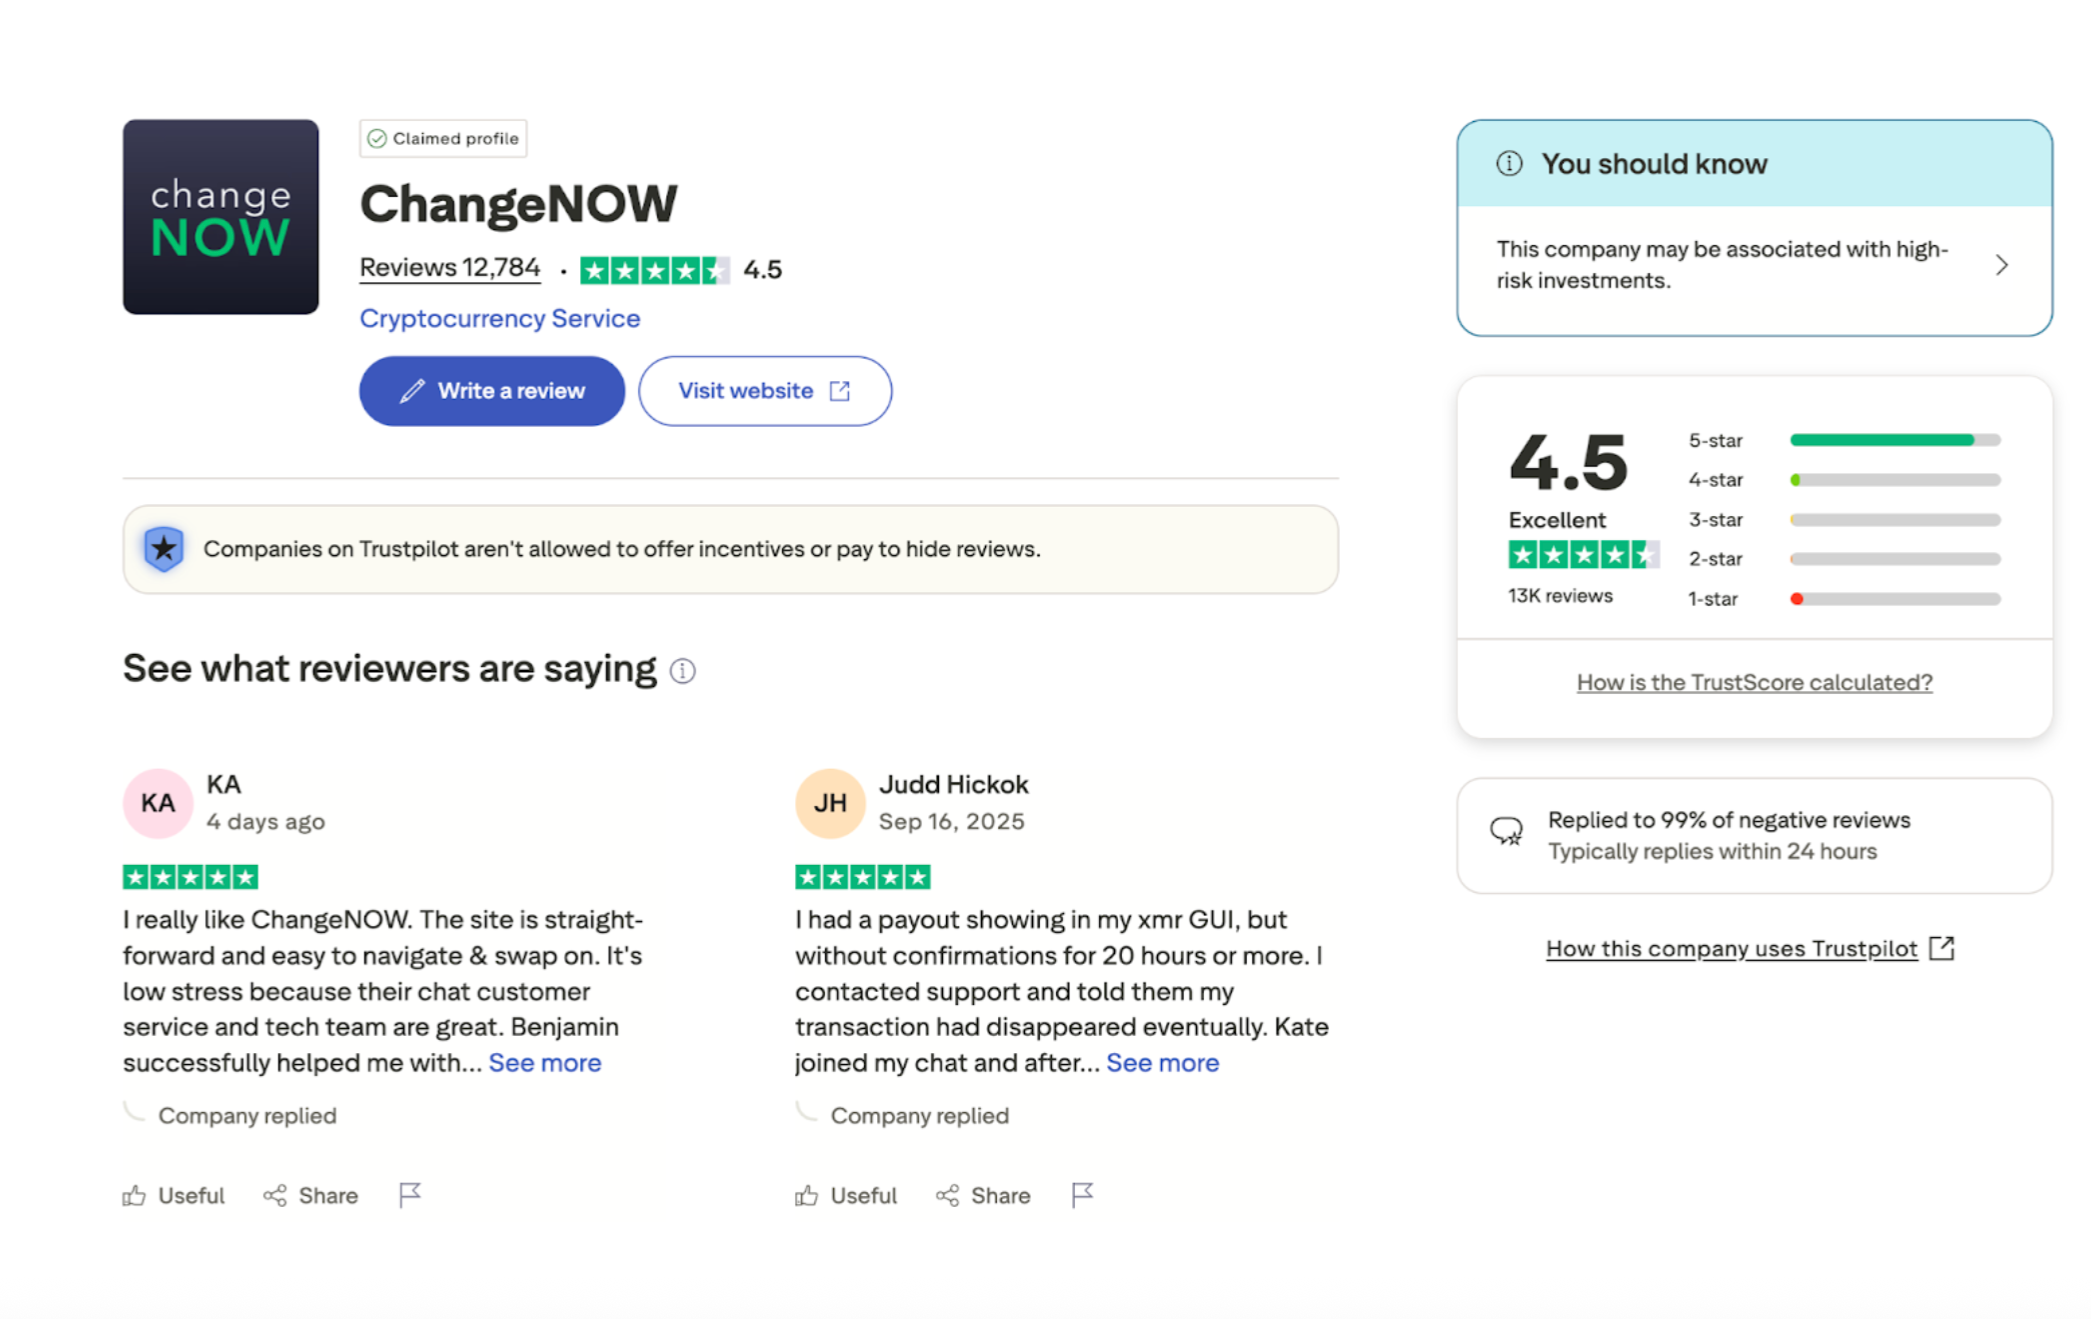The width and height of the screenshot is (2091, 1319).
Task: Flag KA's review
Action: tap(410, 1195)
